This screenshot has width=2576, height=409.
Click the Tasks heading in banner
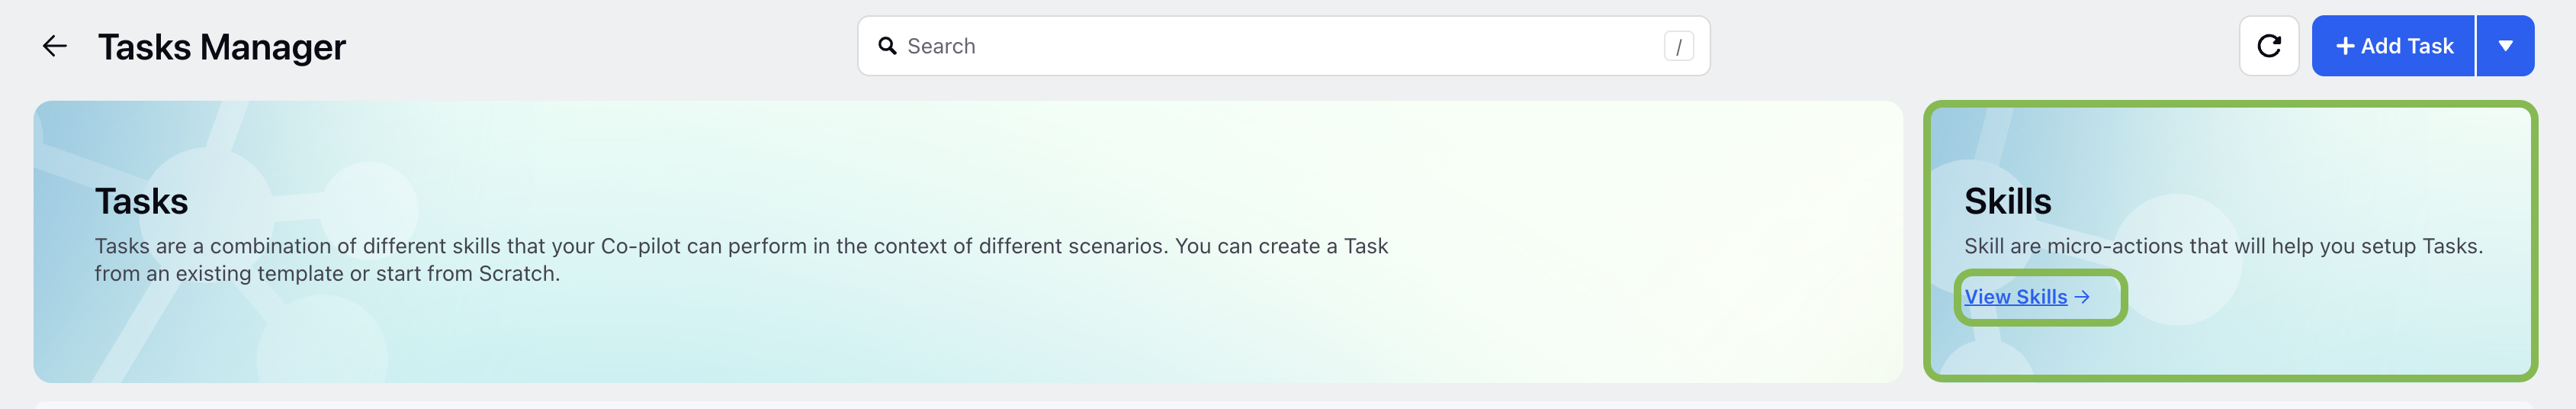click(x=142, y=201)
